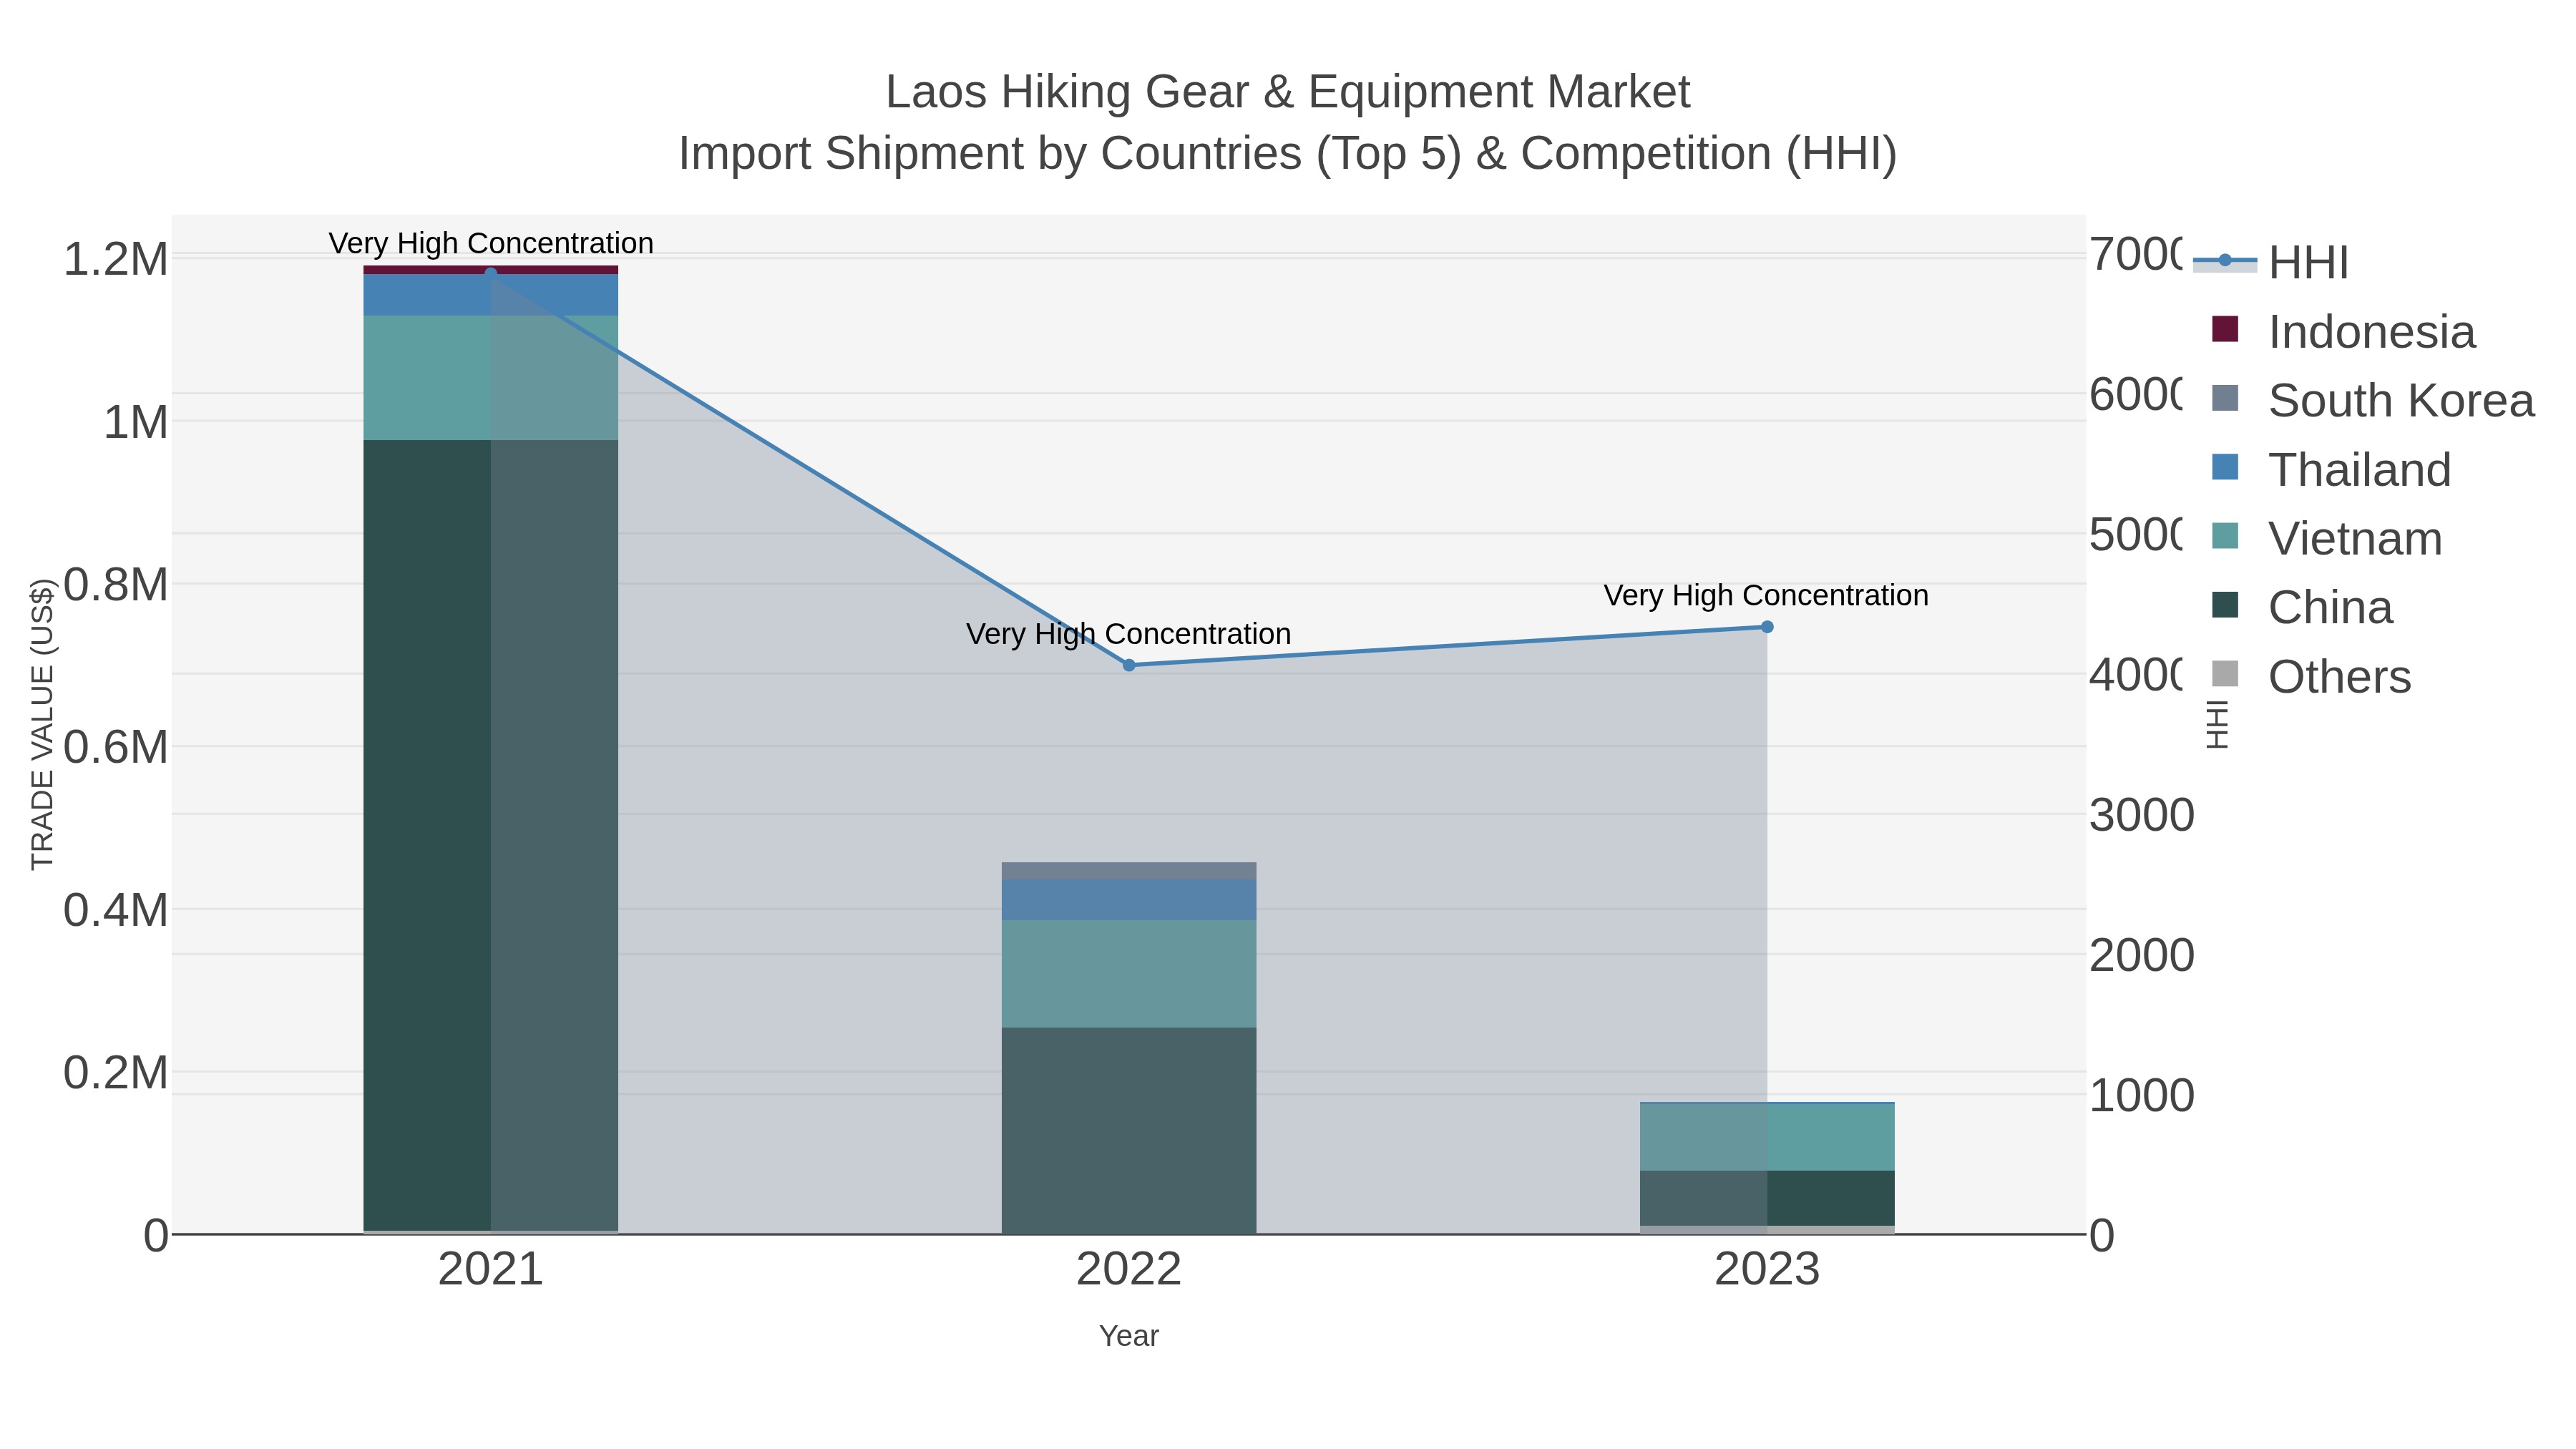
Task: Click the China dark green color swatch
Action: 2225,604
